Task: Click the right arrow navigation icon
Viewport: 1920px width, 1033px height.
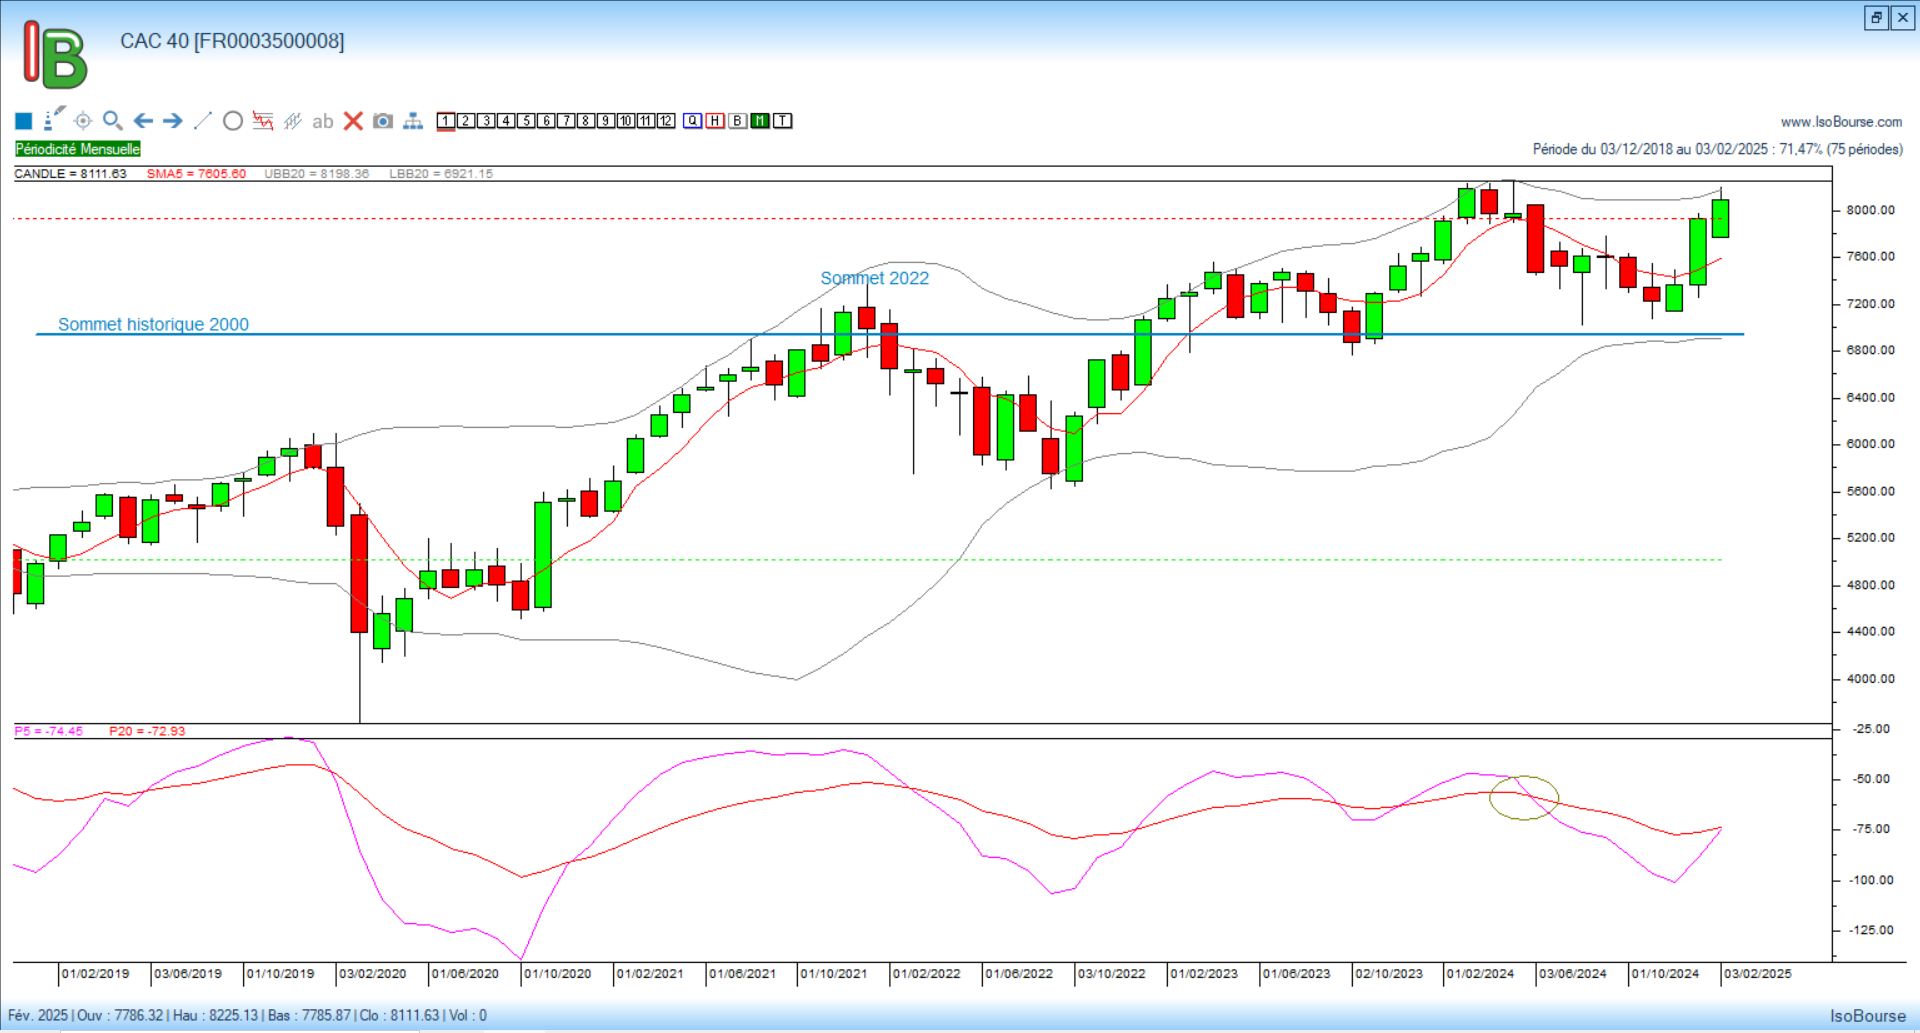Action: click(173, 121)
